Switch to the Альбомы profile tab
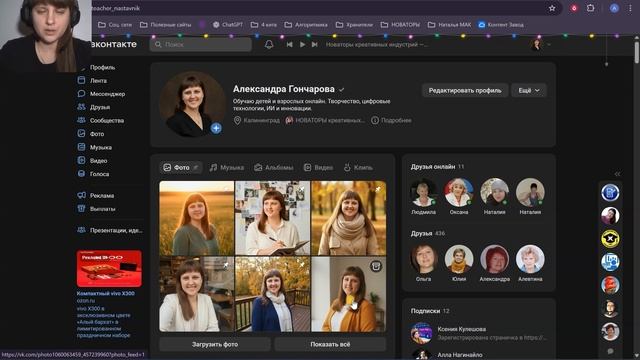Image resolution: width=640 pixels, height=360 pixels. pyautogui.click(x=273, y=167)
